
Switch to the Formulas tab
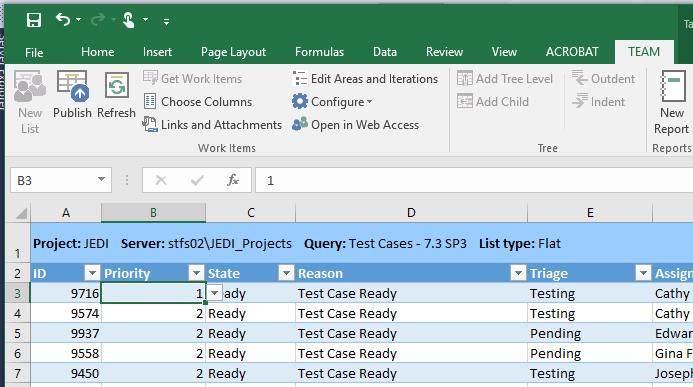coord(320,52)
